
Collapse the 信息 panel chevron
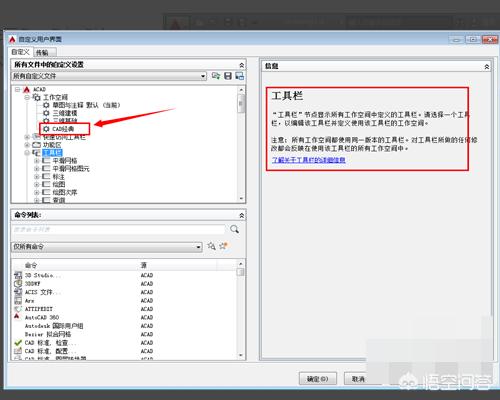pyautogui.click(x=487, y=67)
